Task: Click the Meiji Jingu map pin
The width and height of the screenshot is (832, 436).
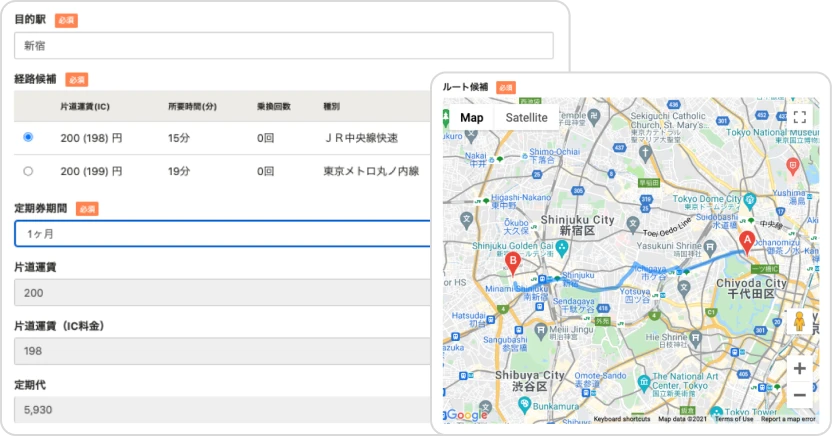Action: click(540, 330)
